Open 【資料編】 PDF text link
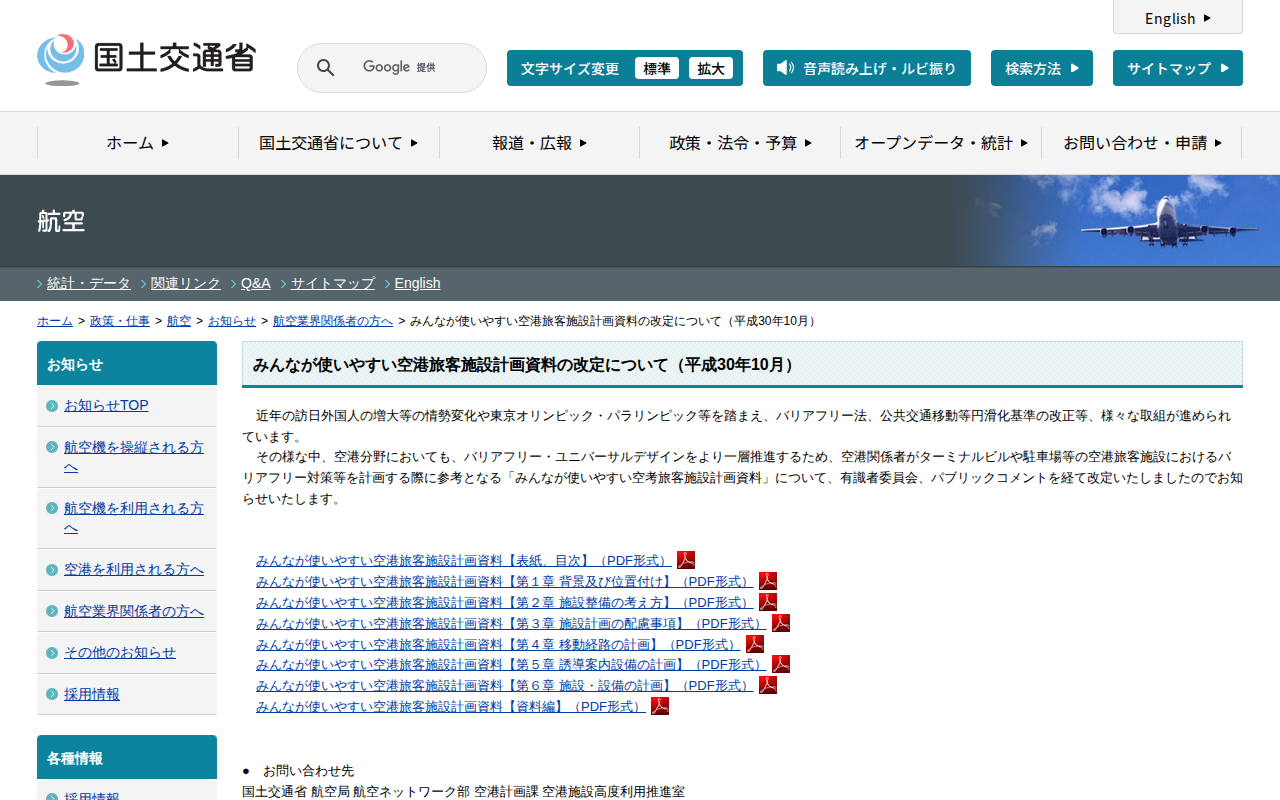The image size is (1280, 800). point(451,707)
